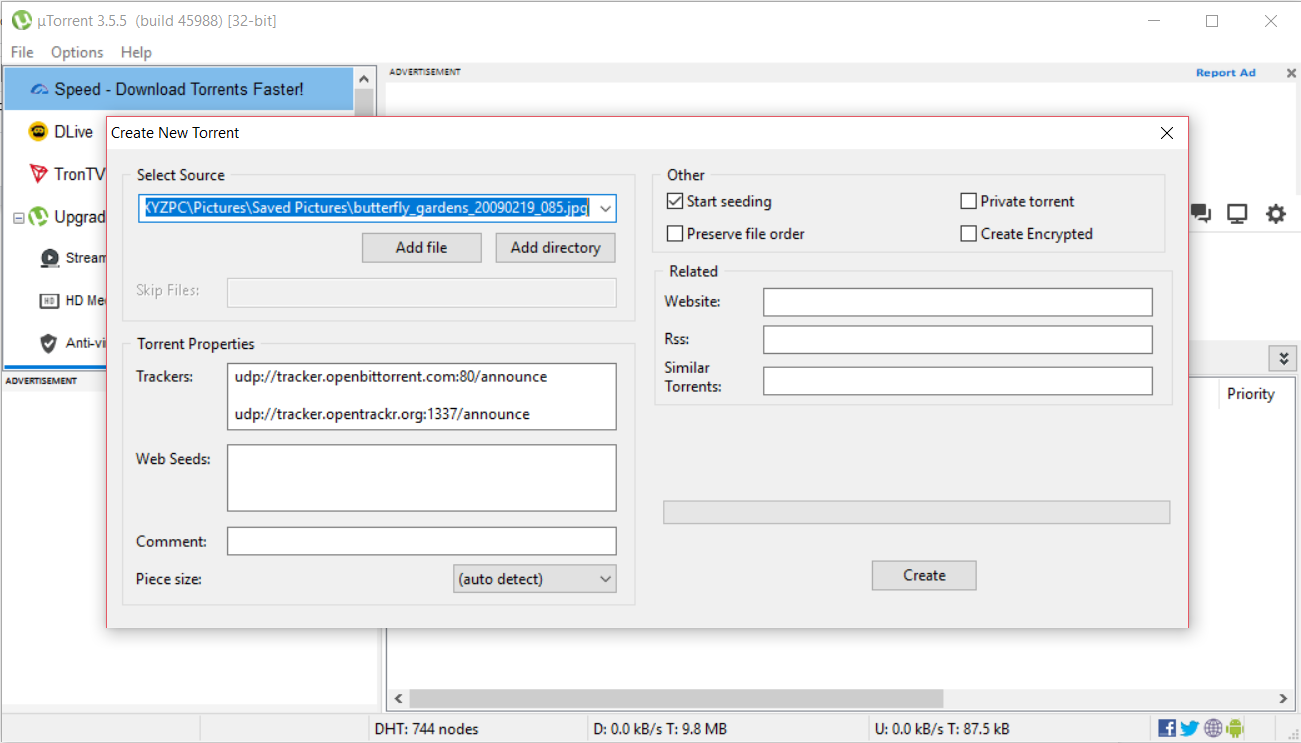The width and height of the screenshot is (1301, 743).
Task: Open the Piece size auto detect dropdown
Action: (535, 579)
